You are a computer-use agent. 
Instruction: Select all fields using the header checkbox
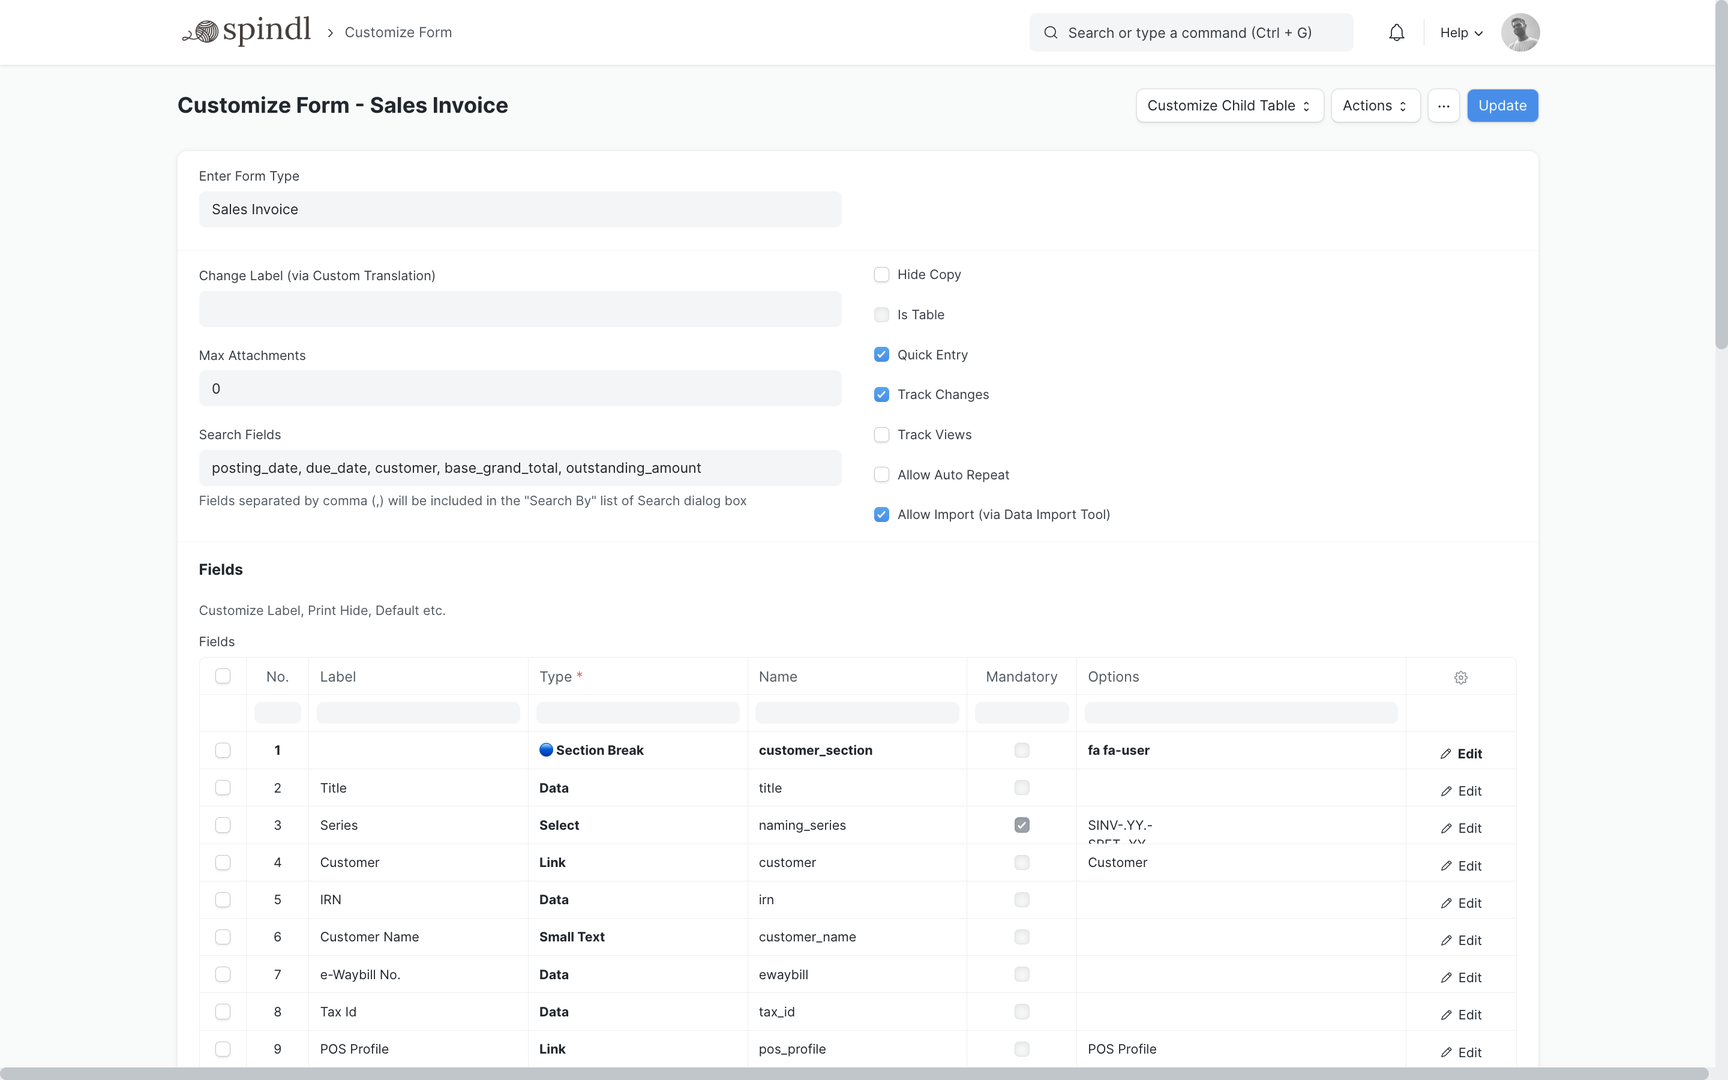(x=222, y=676)
